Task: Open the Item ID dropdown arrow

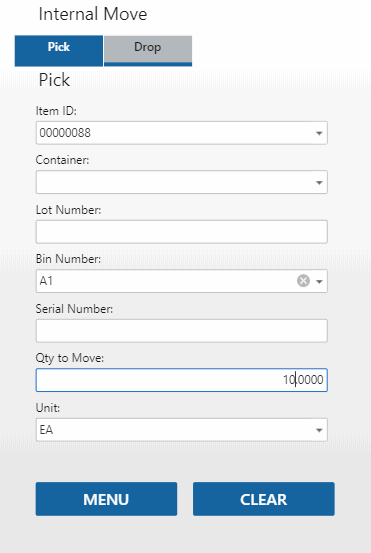Action: (x=319, y=133)
